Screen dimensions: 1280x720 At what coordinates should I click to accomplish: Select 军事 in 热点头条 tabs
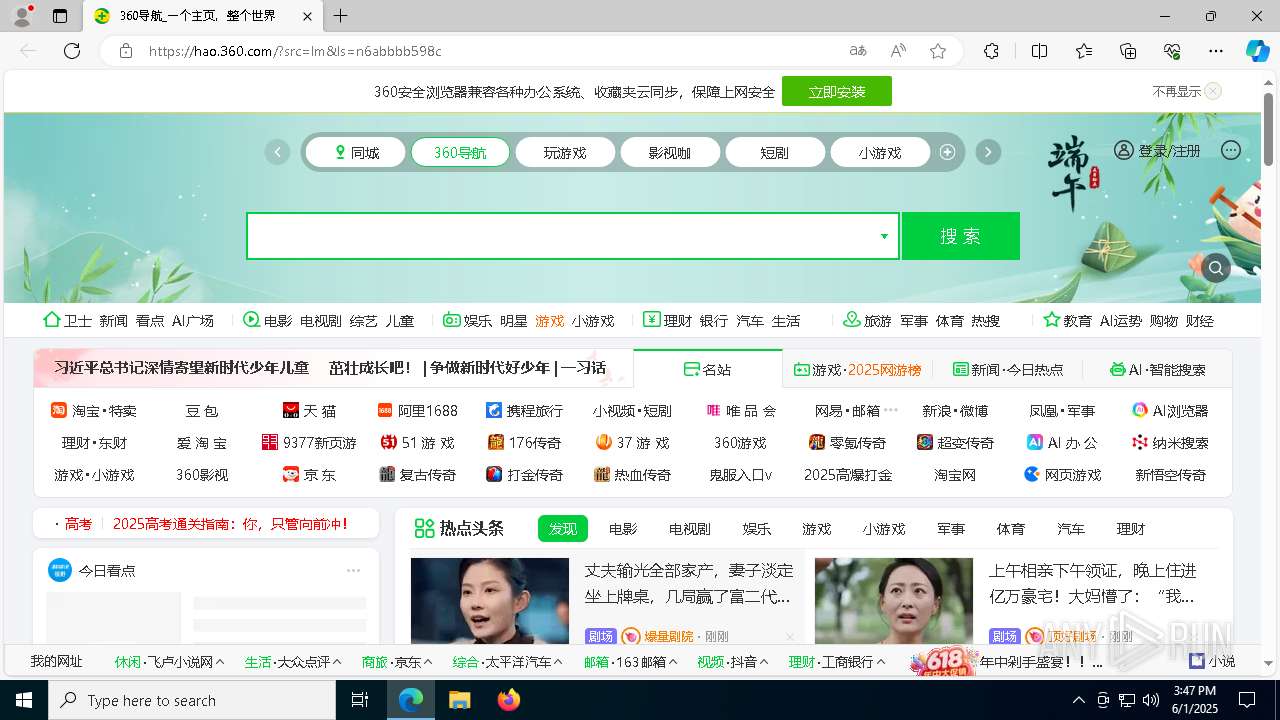951,528
